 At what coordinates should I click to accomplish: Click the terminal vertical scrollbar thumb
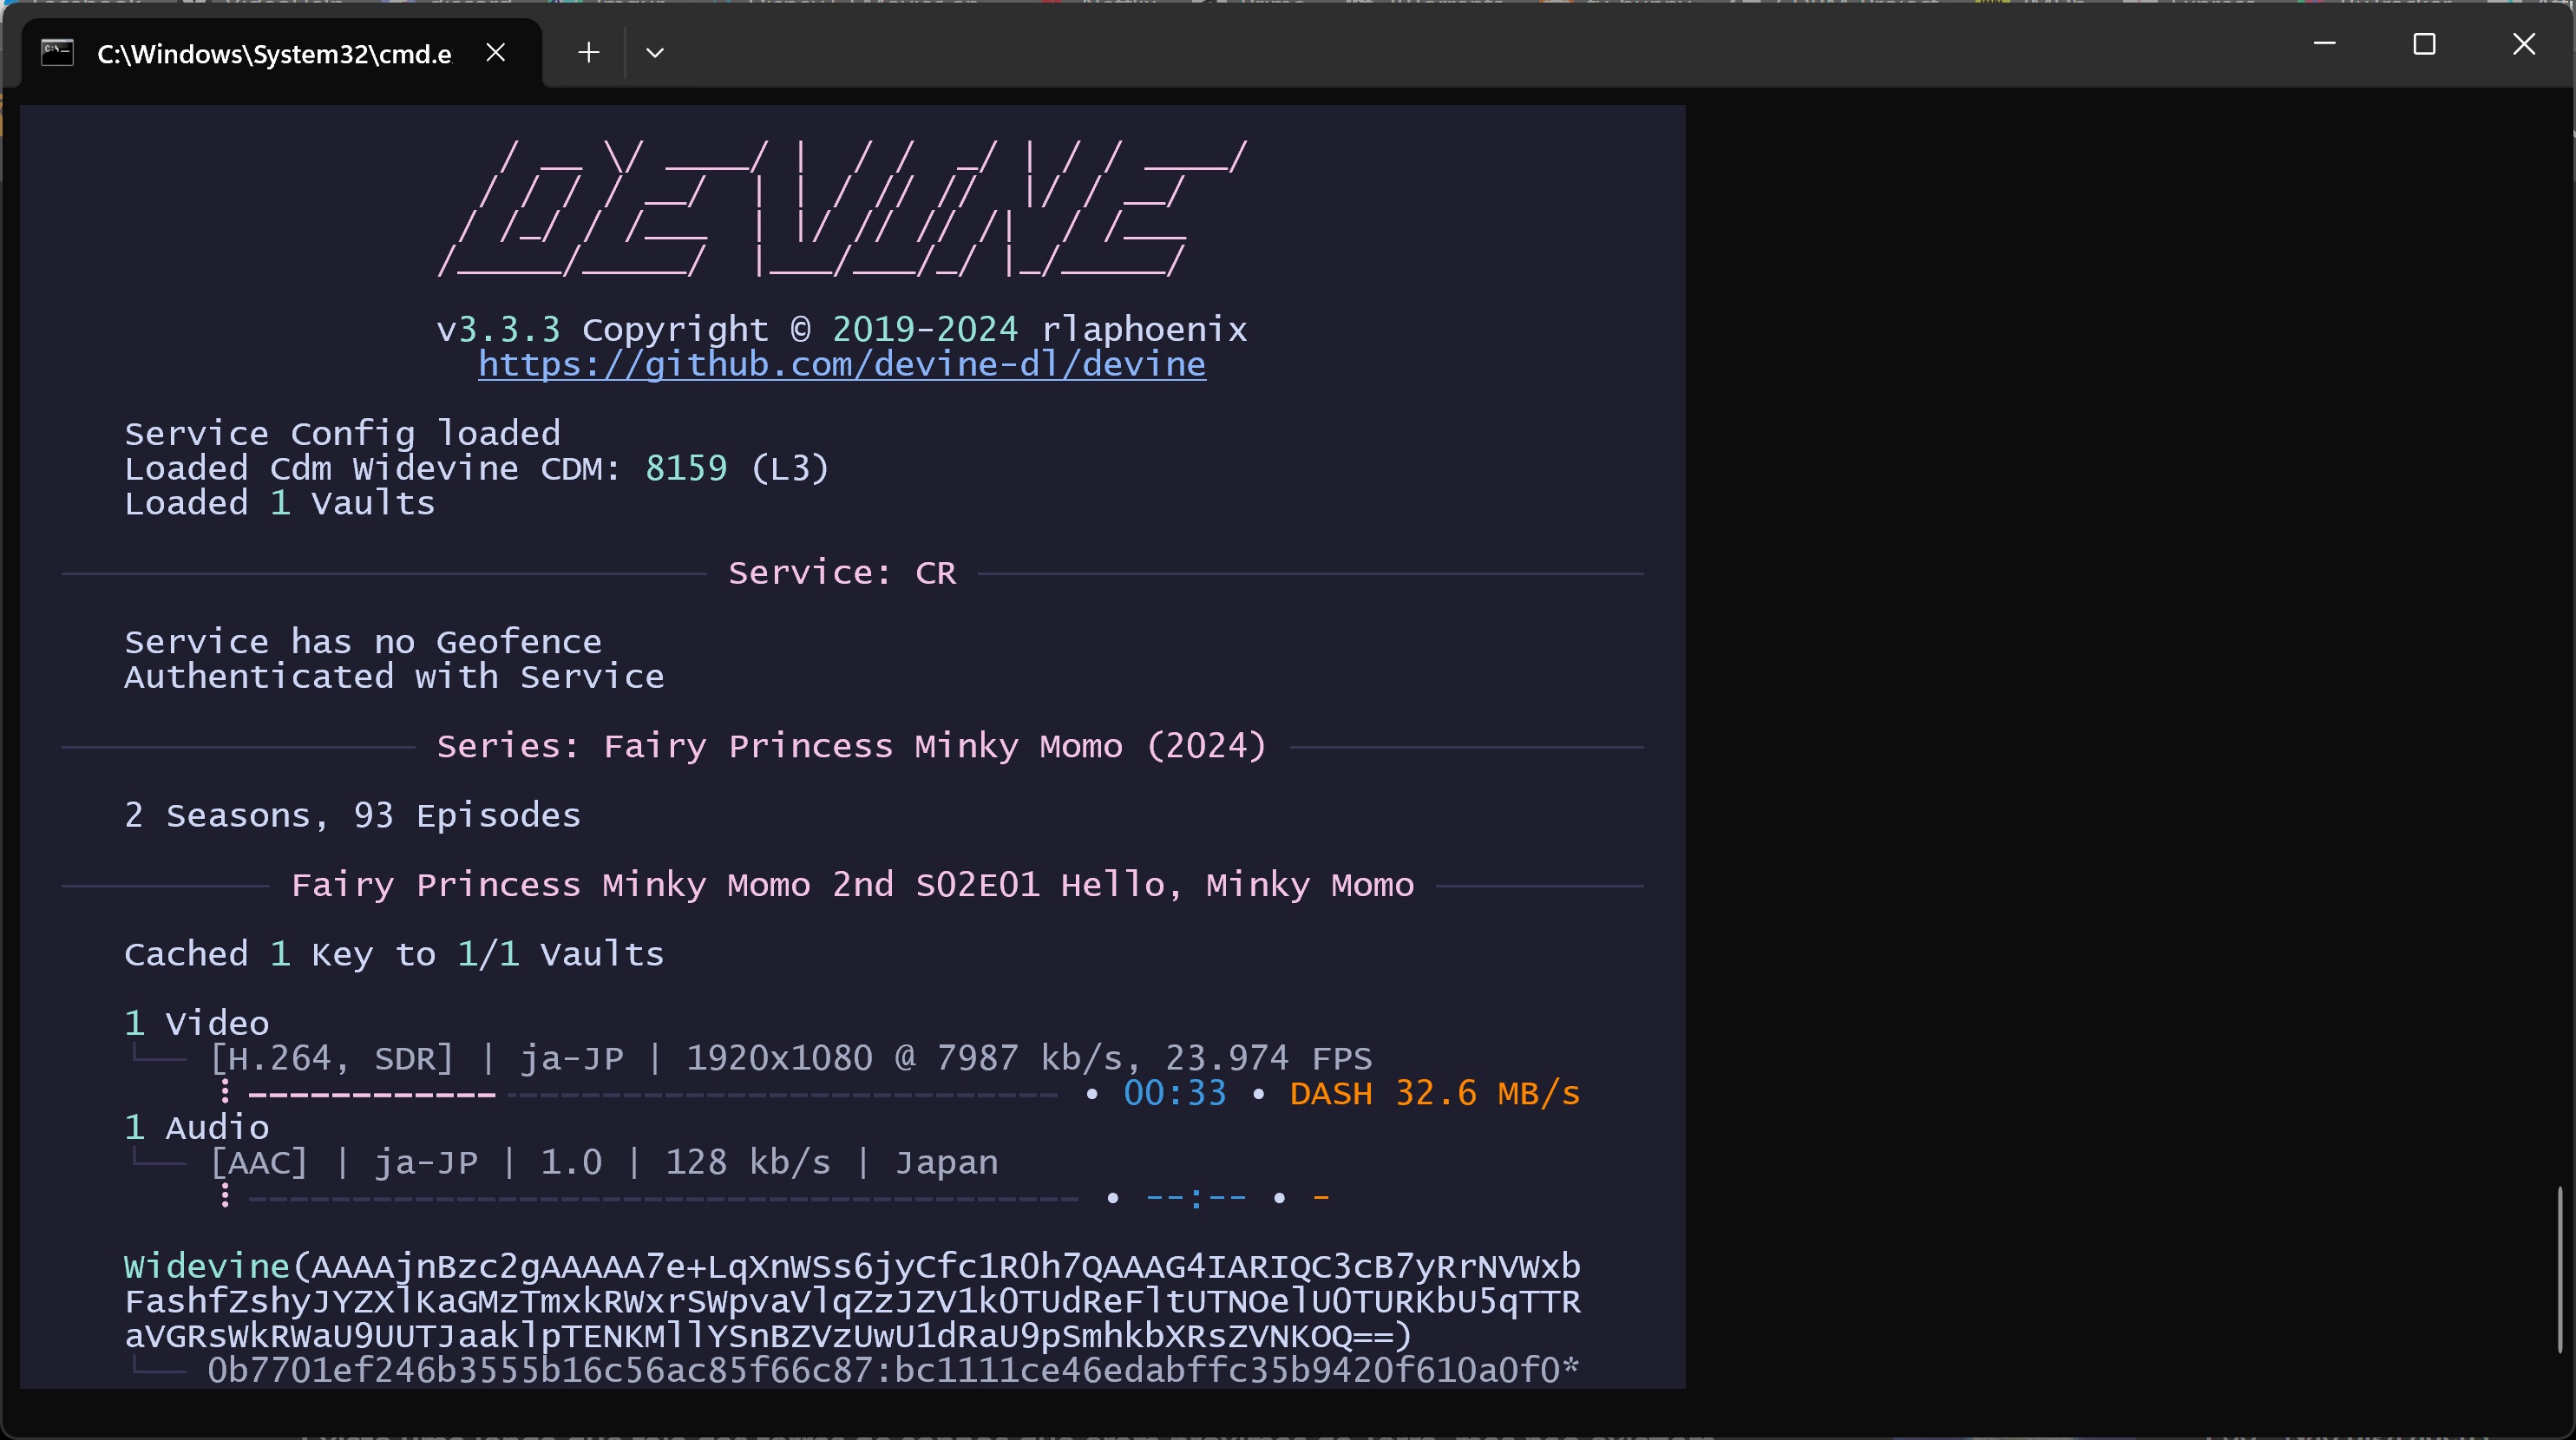tap(2560, 1268)
